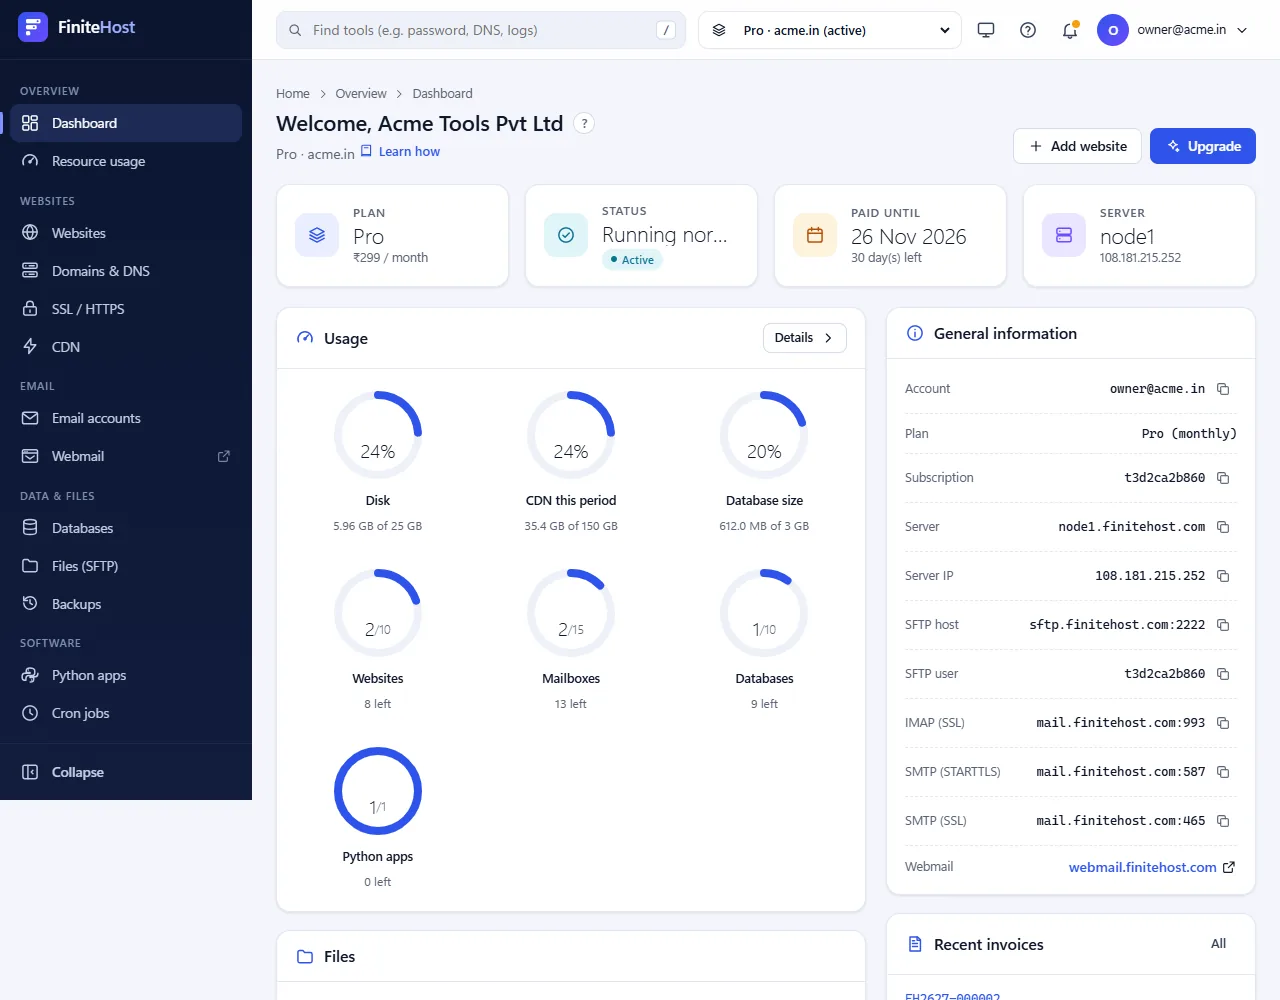Click the help icon beside Welcome heading
The image size is (1280, 1000).
tap(585, 123)
